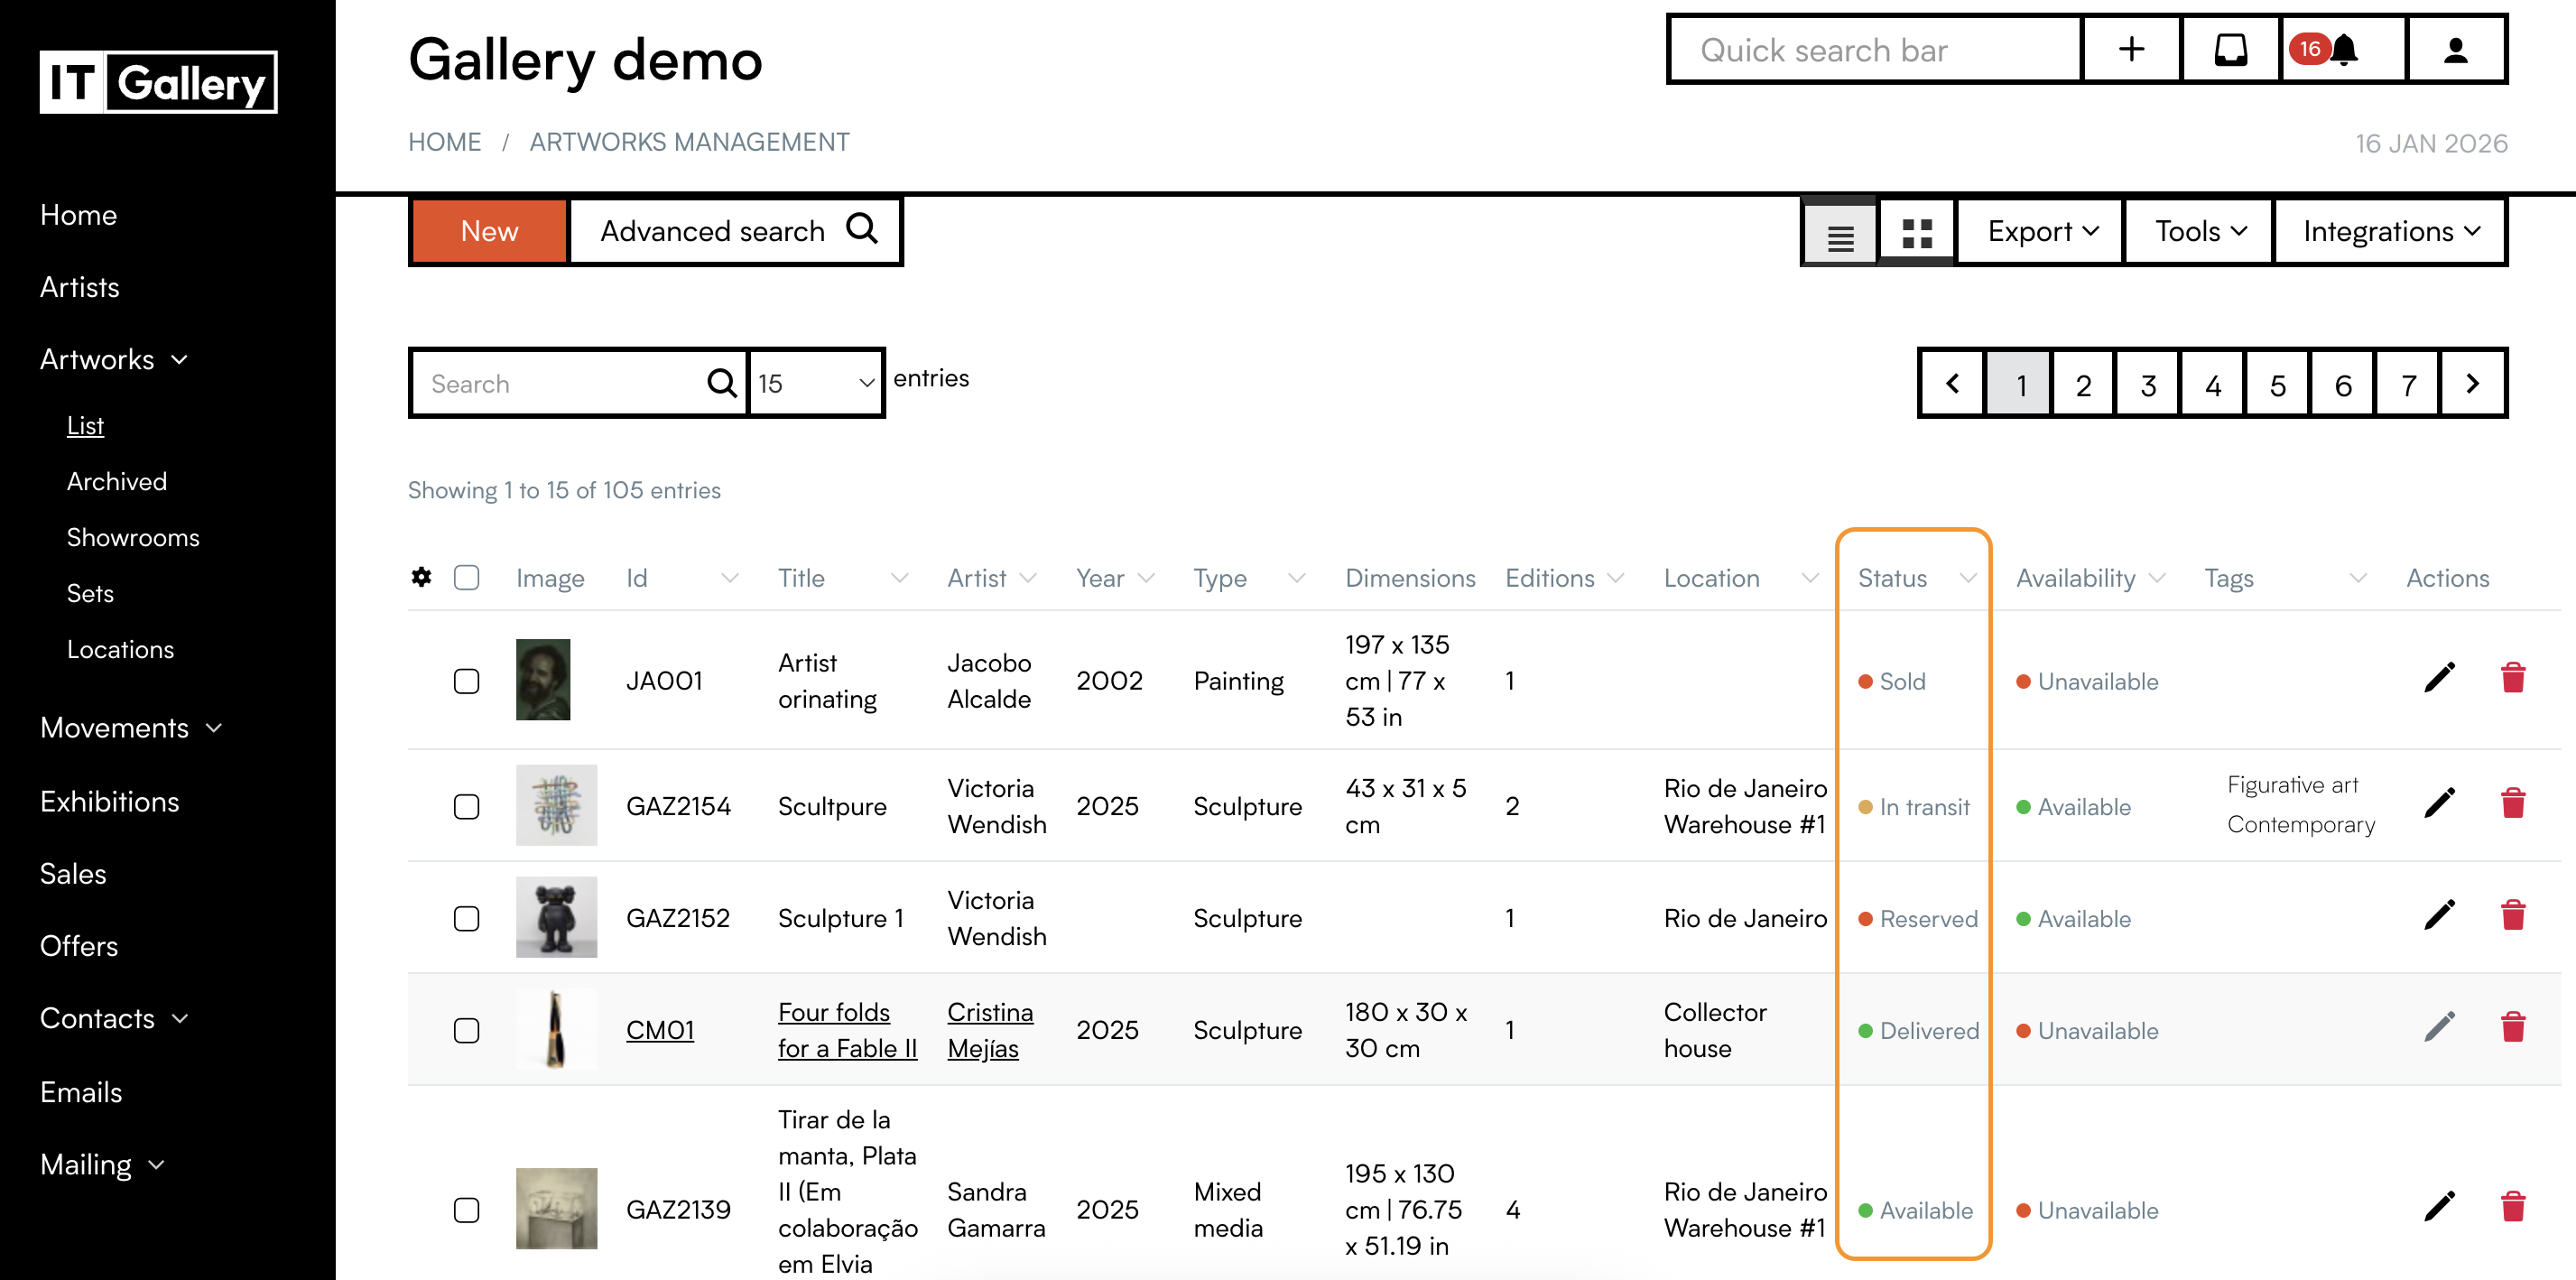The height and width of the screenshot is (1280, 2576).
Task: Open the entries-per-page selector showing 15
Action: 815,383
